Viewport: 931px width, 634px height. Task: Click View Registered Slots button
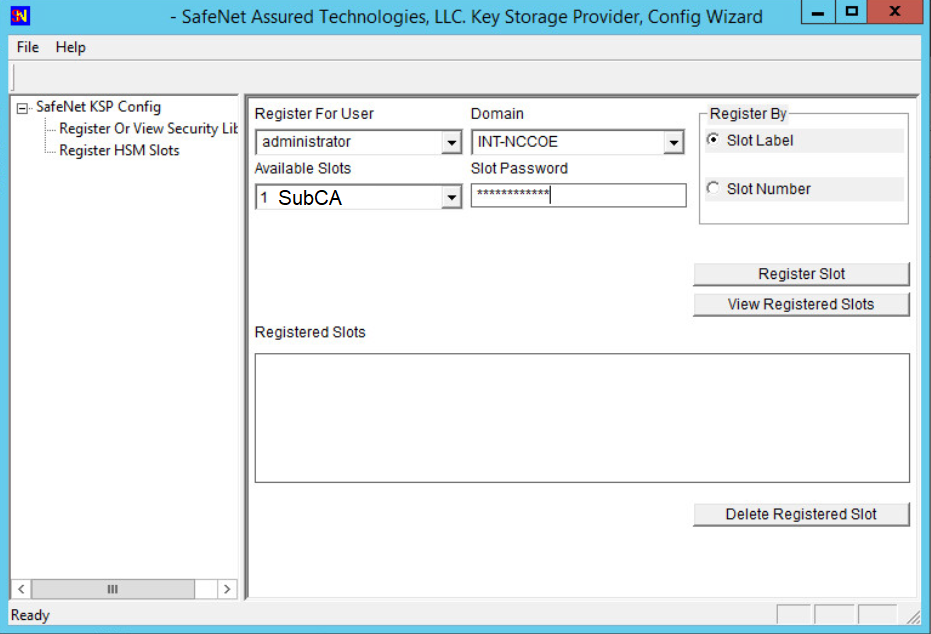tap(801, 304)
